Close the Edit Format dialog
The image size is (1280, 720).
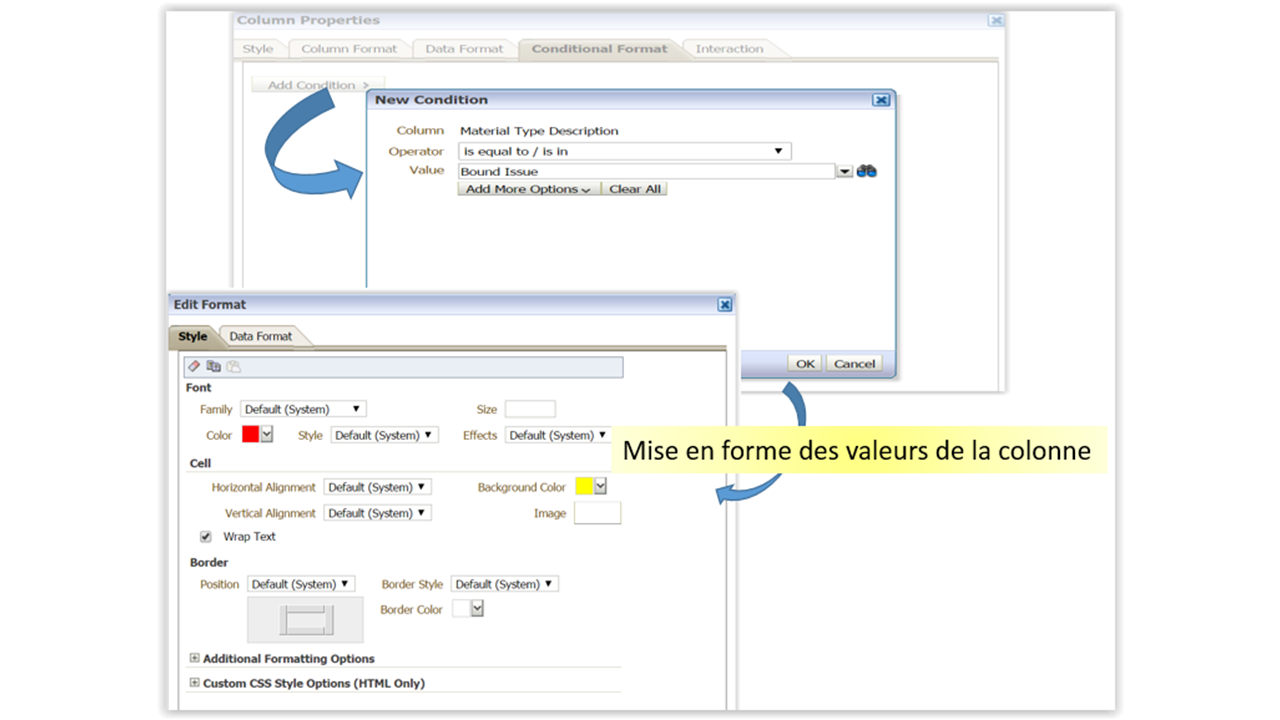(x=725, y=305)
